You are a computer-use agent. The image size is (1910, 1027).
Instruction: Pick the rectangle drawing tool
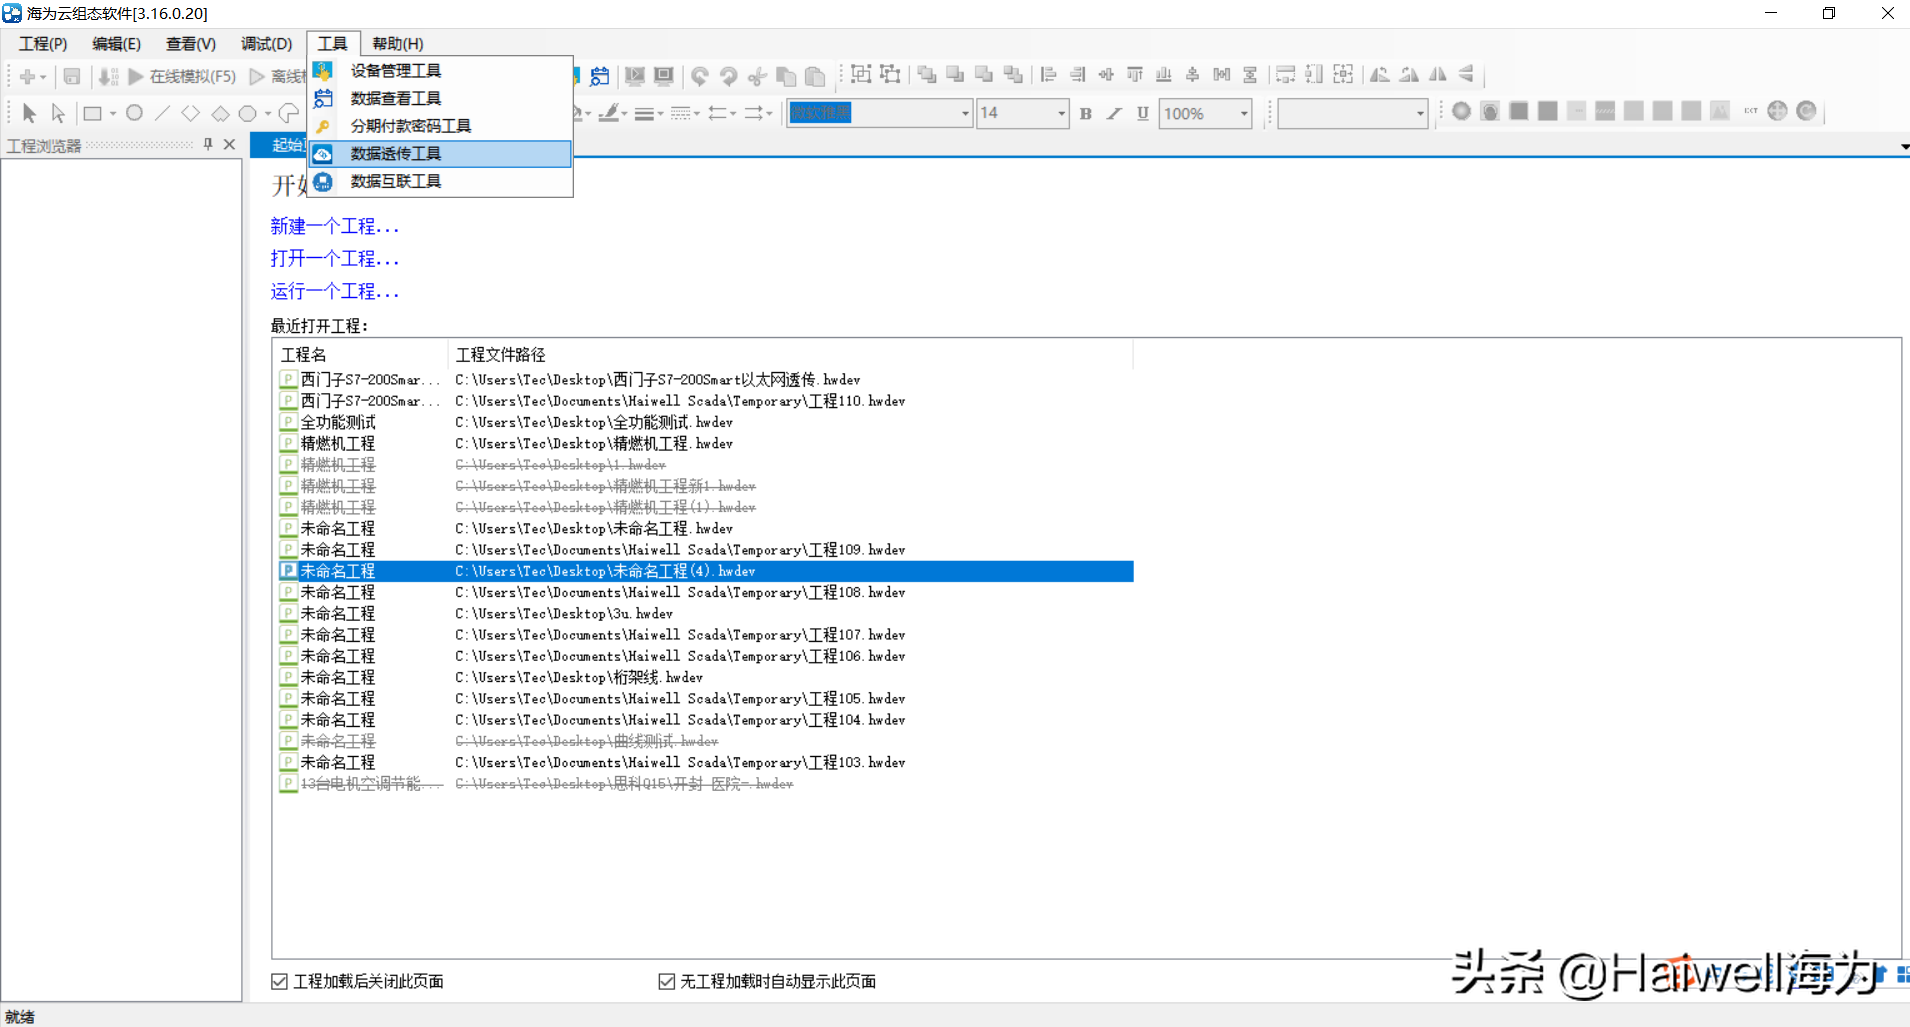(x=92, y=113)
